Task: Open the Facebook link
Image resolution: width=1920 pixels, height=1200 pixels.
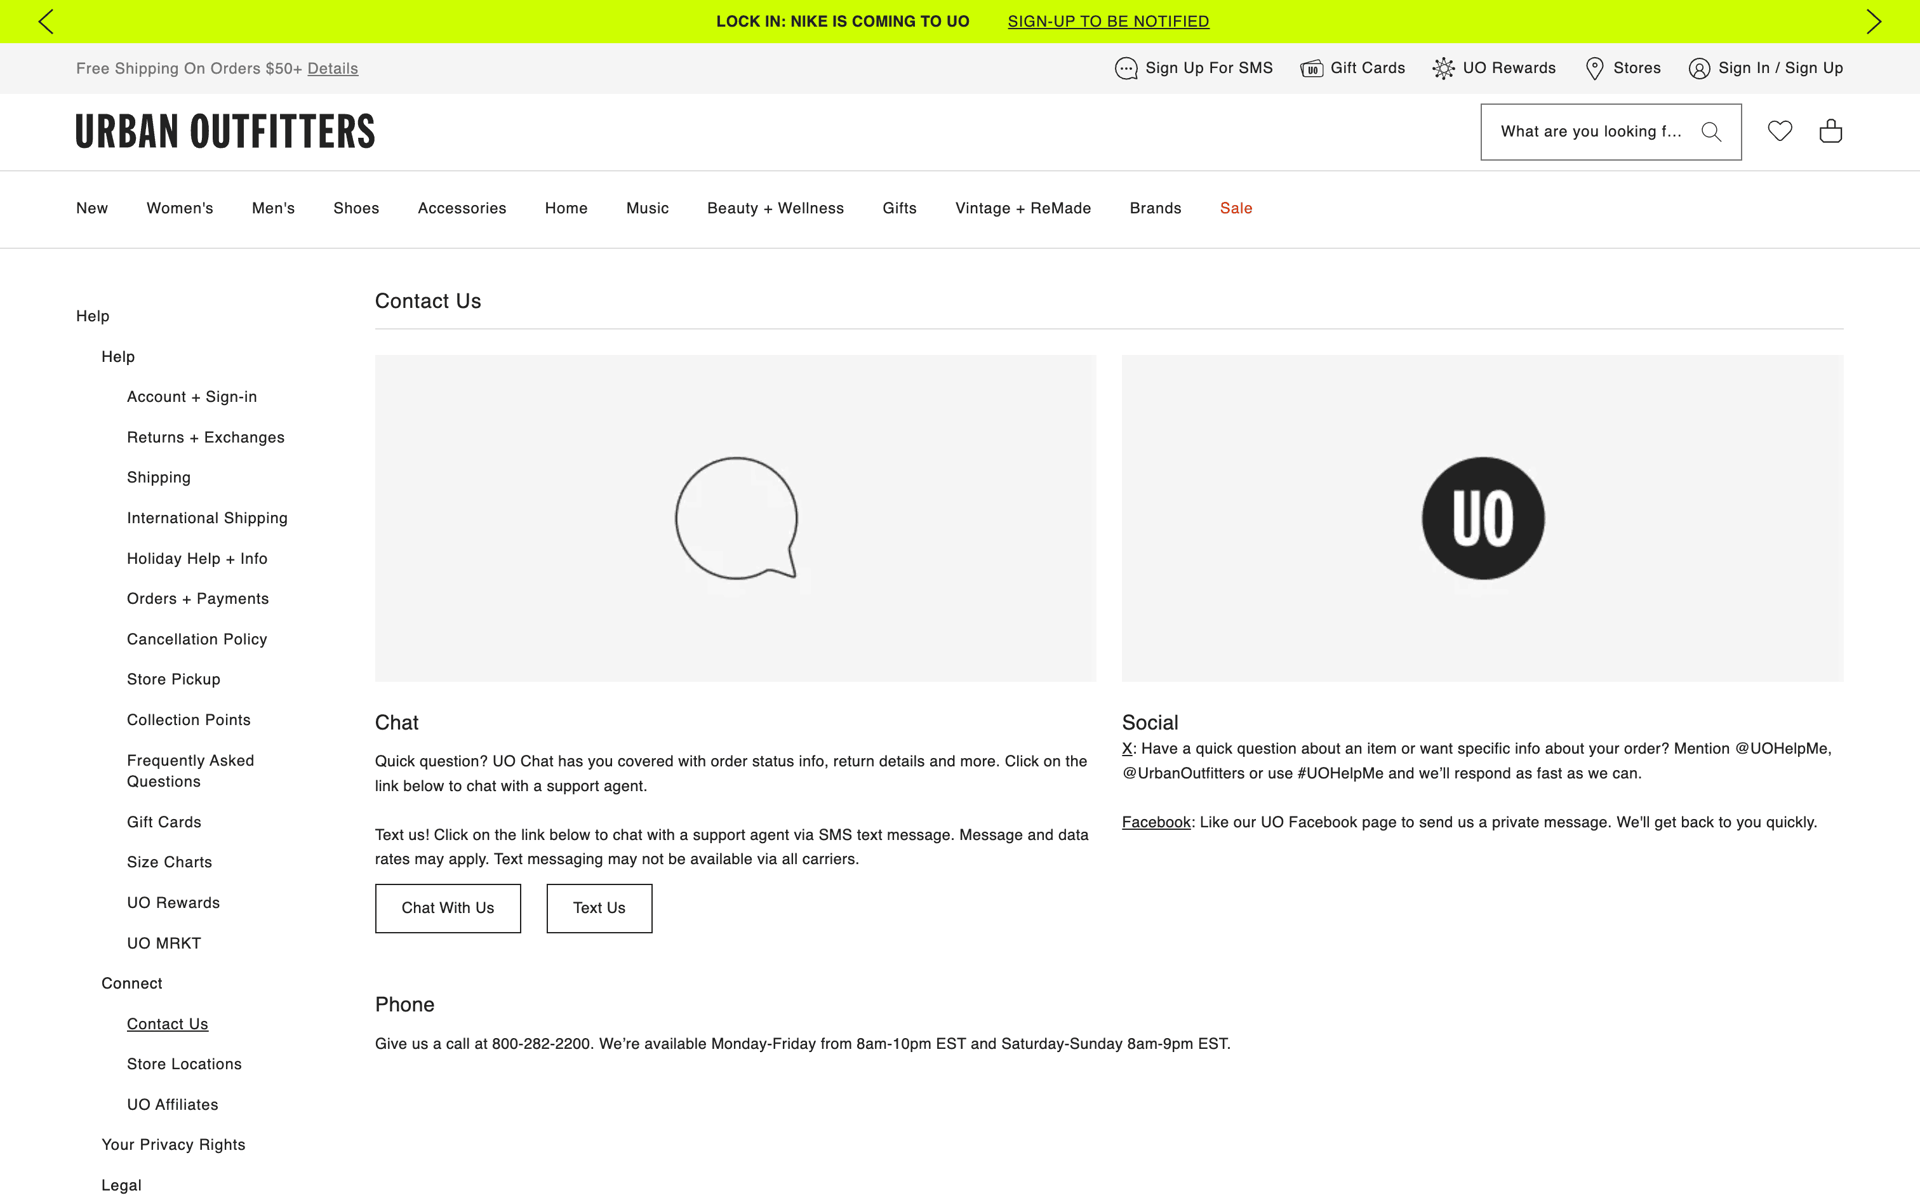Action: [x=1156, y=822]
